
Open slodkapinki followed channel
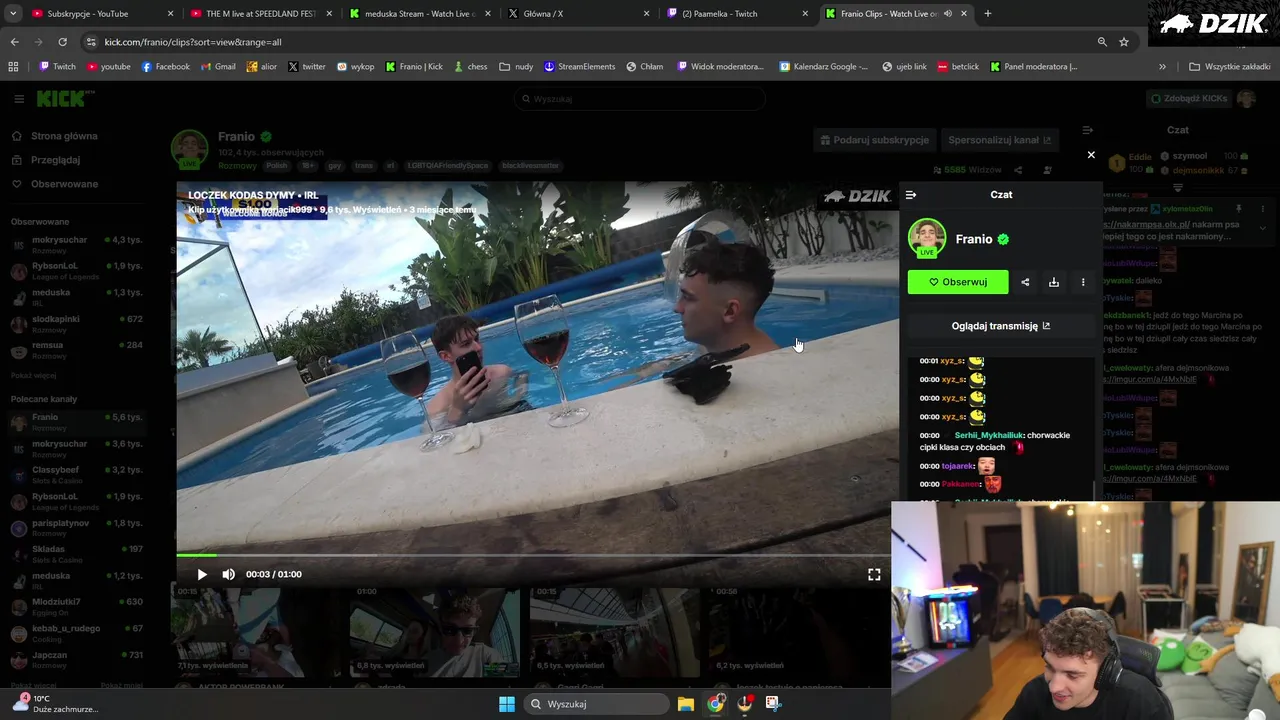click(77, 323)
